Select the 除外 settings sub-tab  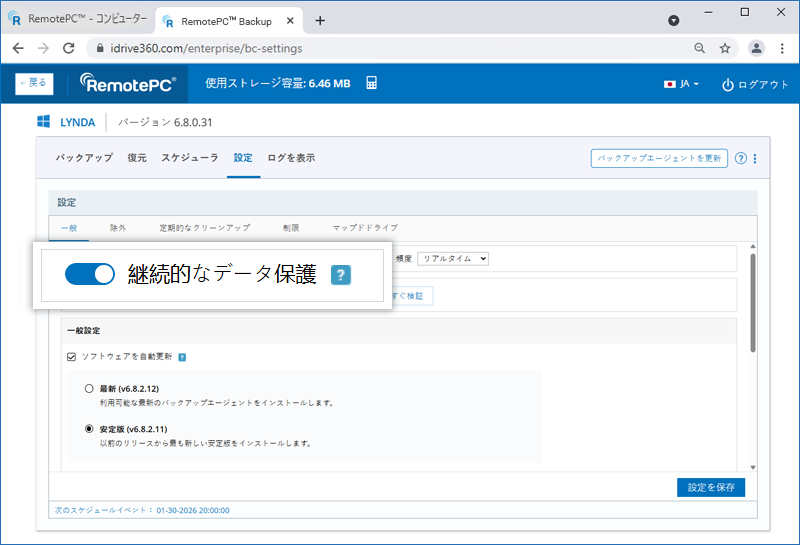coord(118,228)
